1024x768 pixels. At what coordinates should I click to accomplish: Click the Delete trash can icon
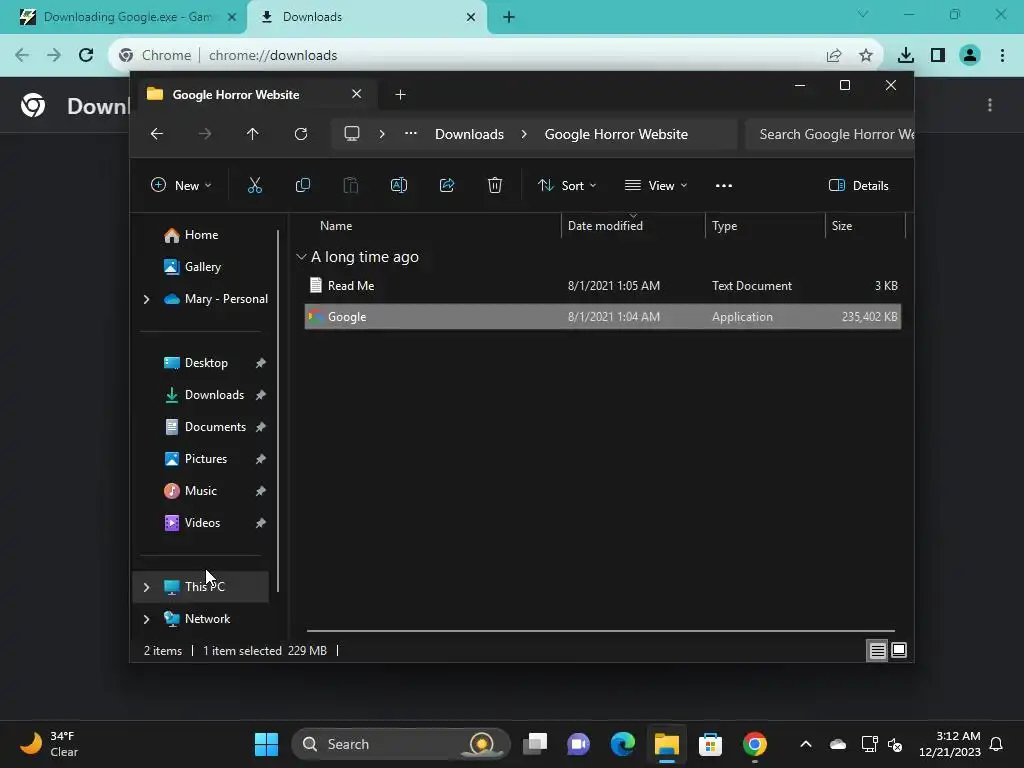(495, 185)
